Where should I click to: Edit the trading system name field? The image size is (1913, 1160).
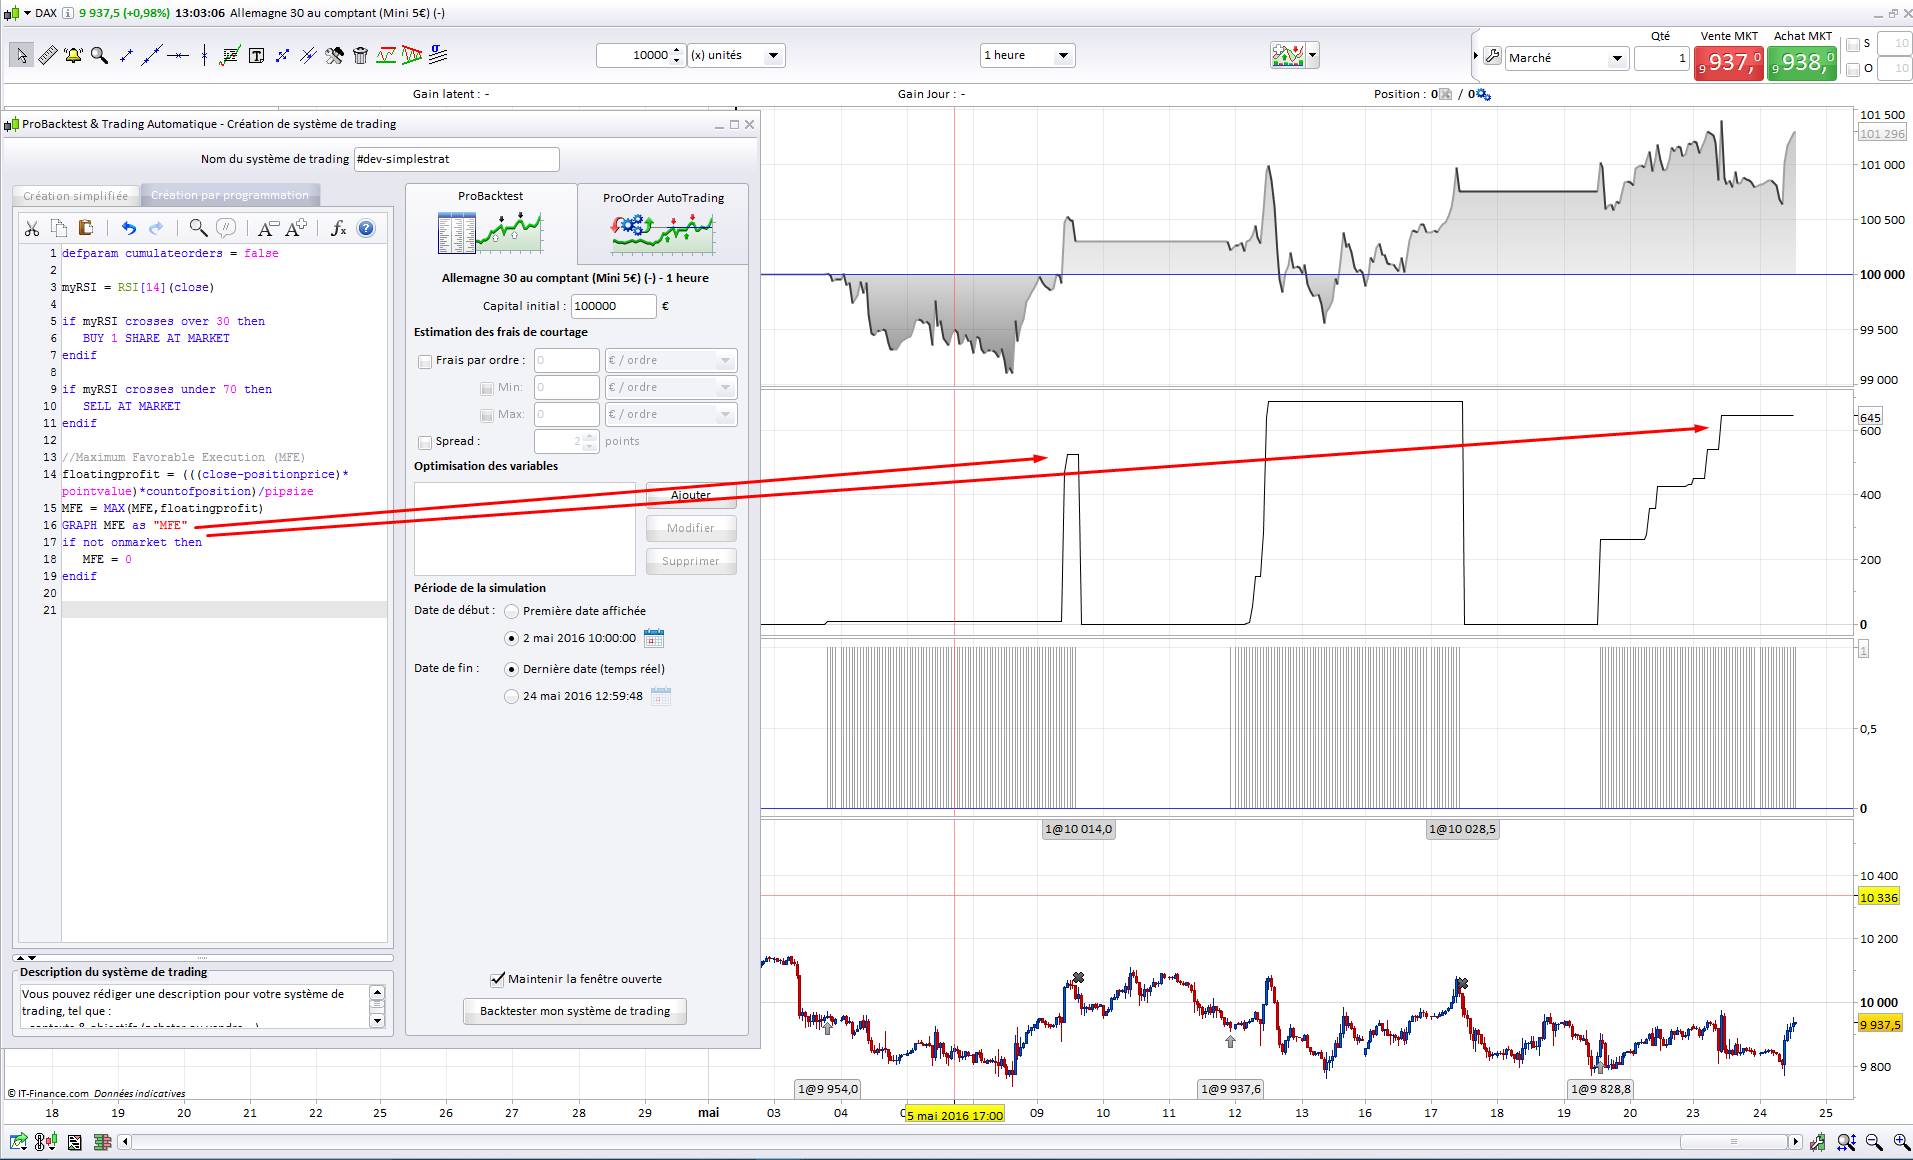(x=456, y=159)
